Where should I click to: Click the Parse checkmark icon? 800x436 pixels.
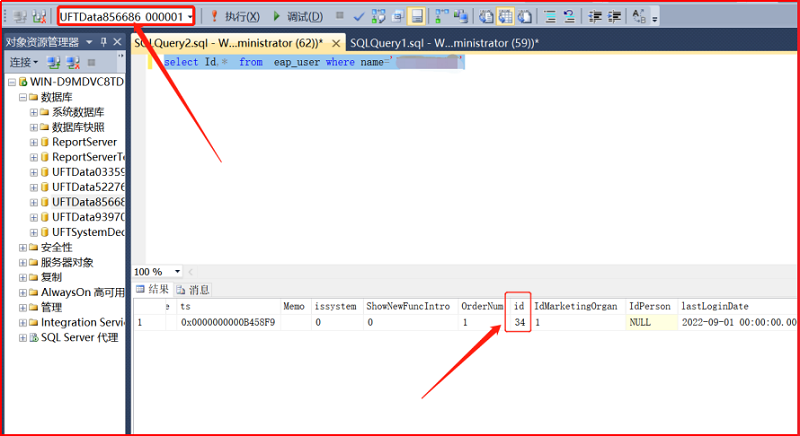359,17
